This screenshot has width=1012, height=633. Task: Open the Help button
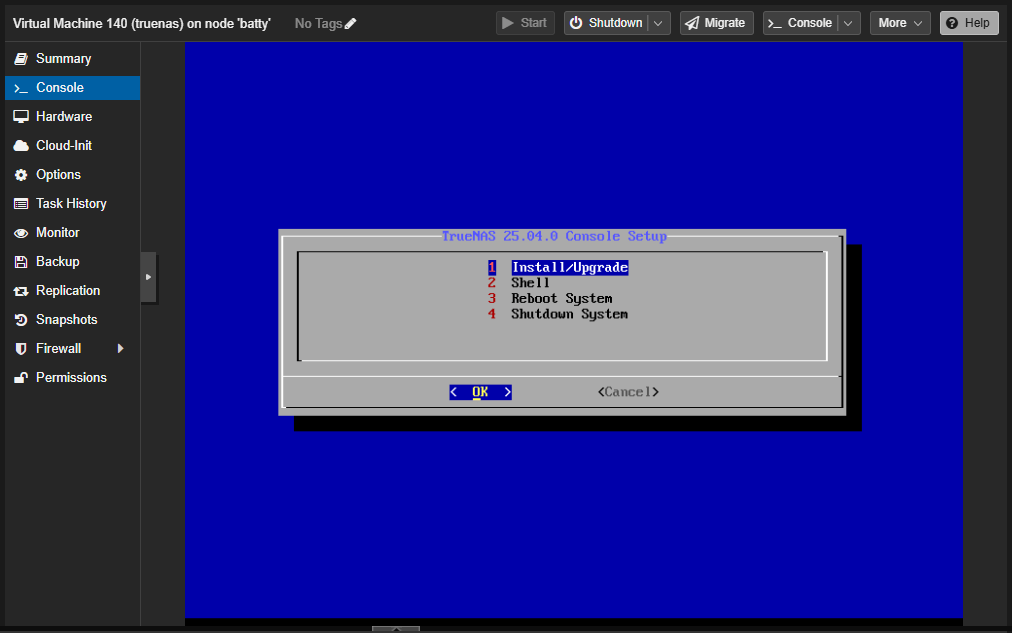tap(968, 23)
